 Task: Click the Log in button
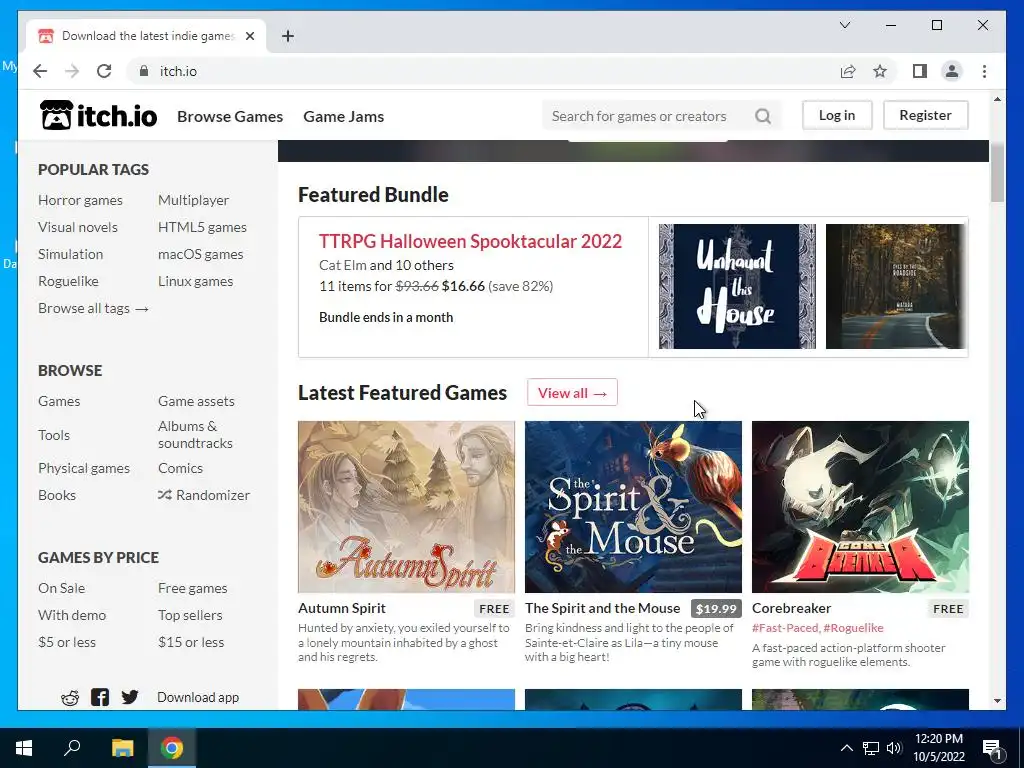[x=837, y=115]
